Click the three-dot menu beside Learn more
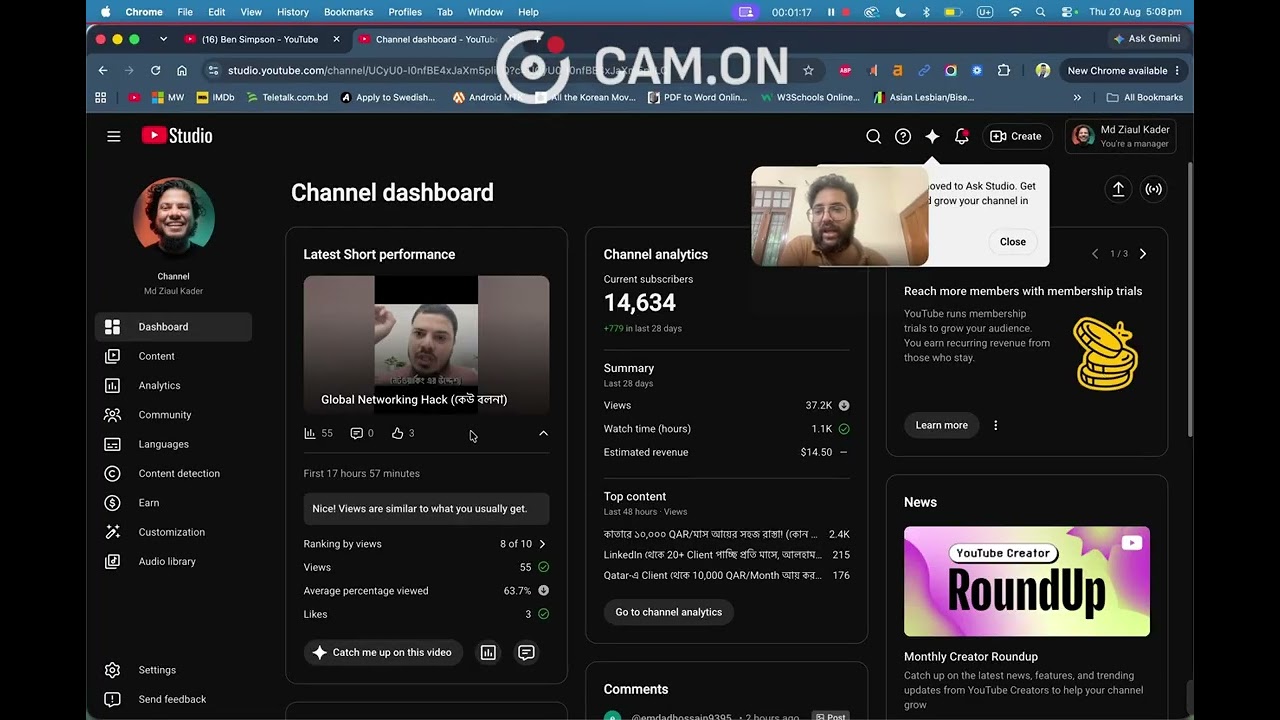The width and height of the screenshot is (1280, 720). pyautogui.click(x=995, y=425)
